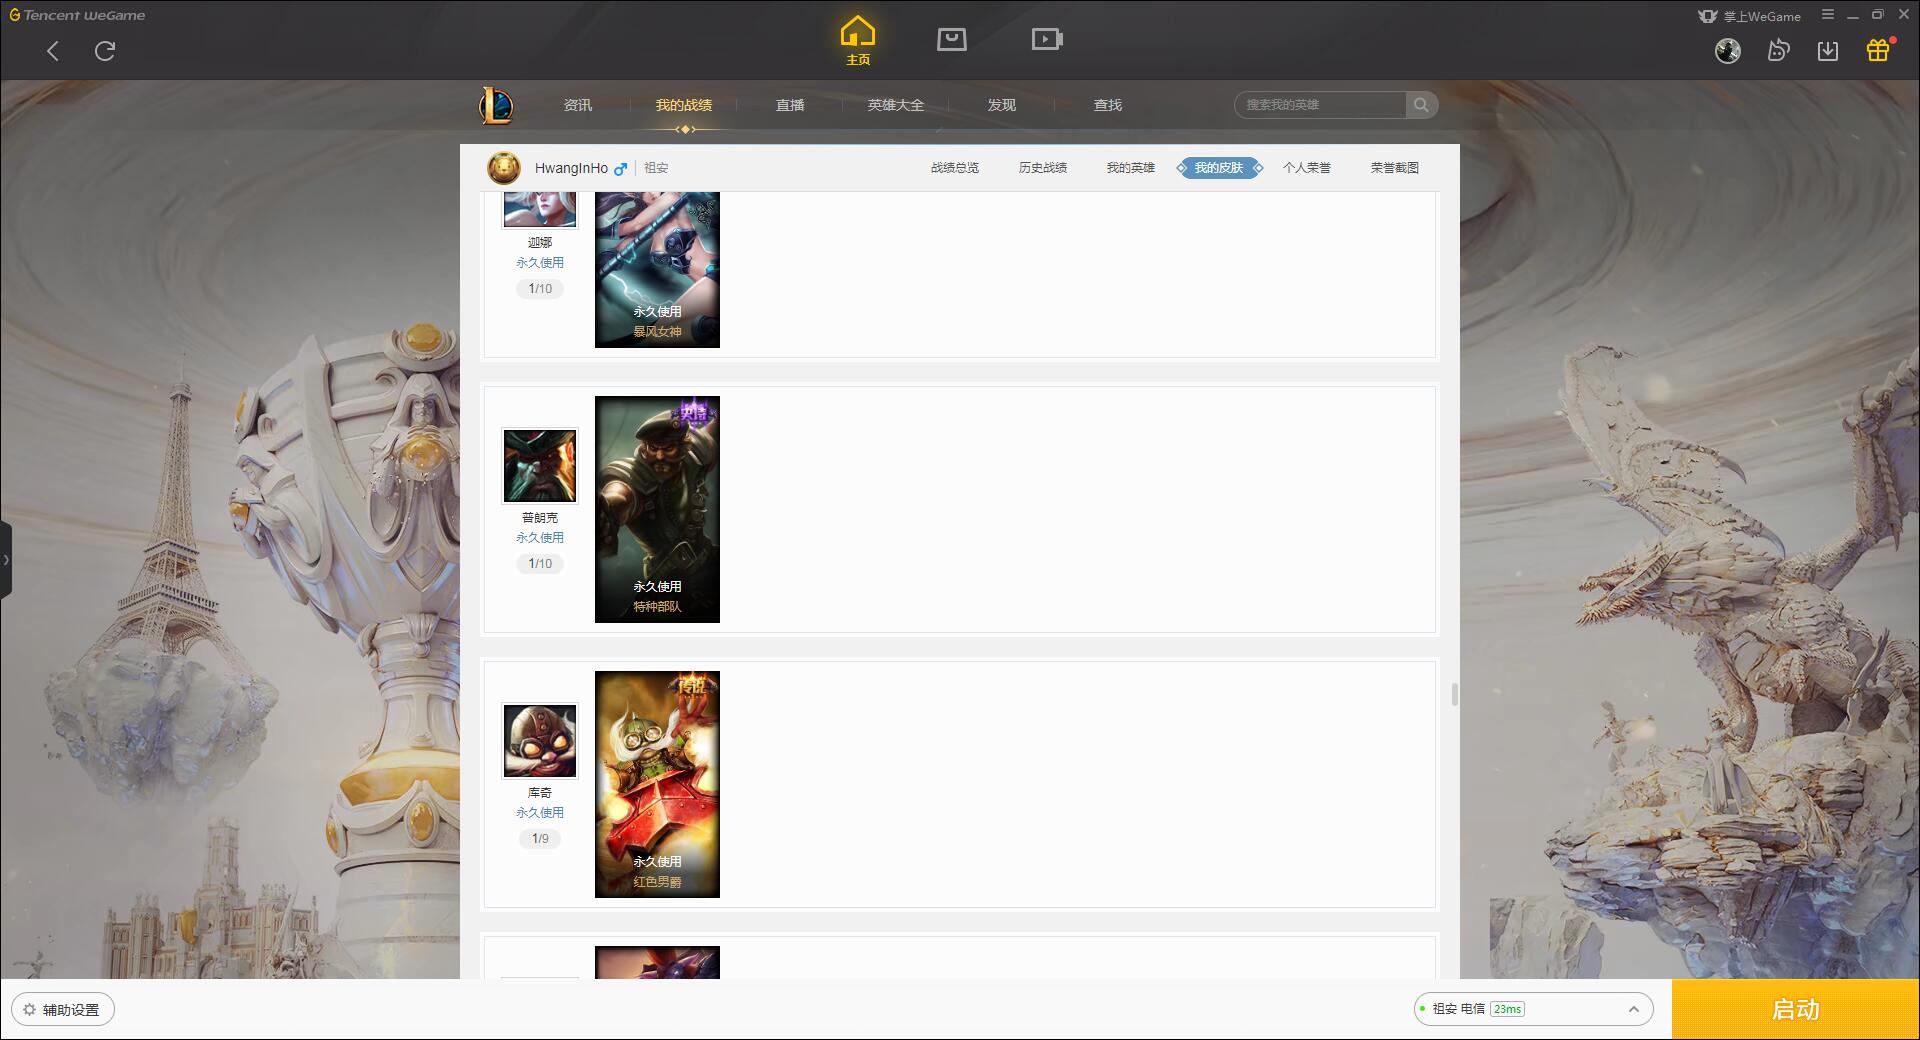Click the 1/10 skin count under 迦娜
1920x1040 pixels.
click(x=540, y=289)
